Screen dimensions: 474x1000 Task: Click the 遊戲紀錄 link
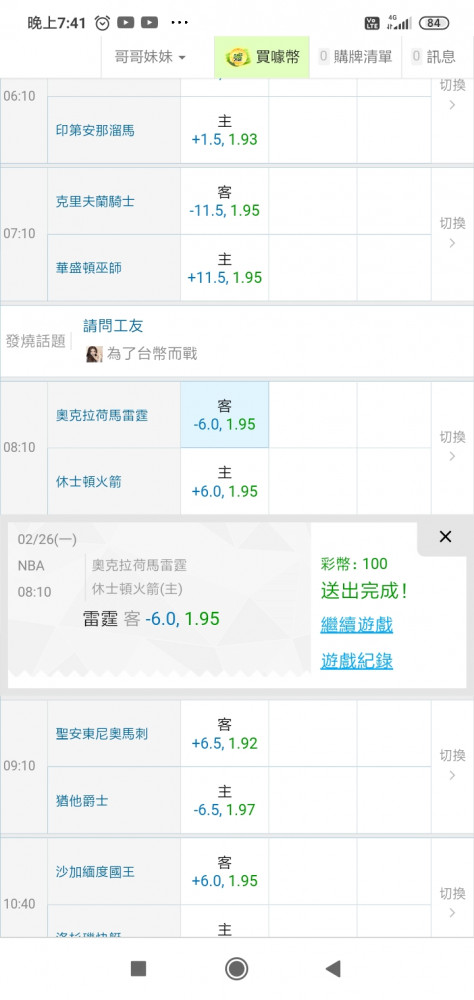[357, 661]
